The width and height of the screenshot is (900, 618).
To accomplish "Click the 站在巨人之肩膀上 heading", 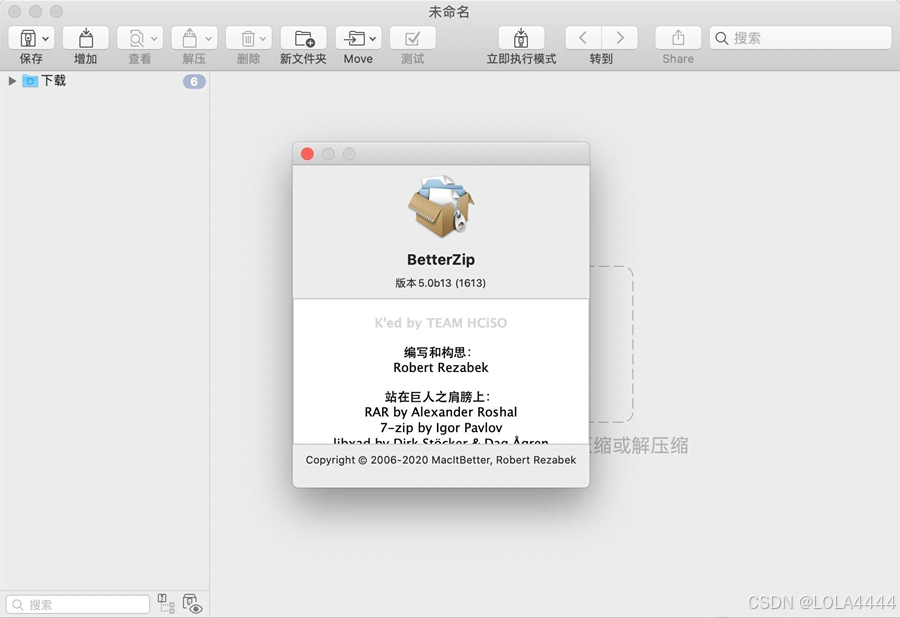I will point(437,397).
